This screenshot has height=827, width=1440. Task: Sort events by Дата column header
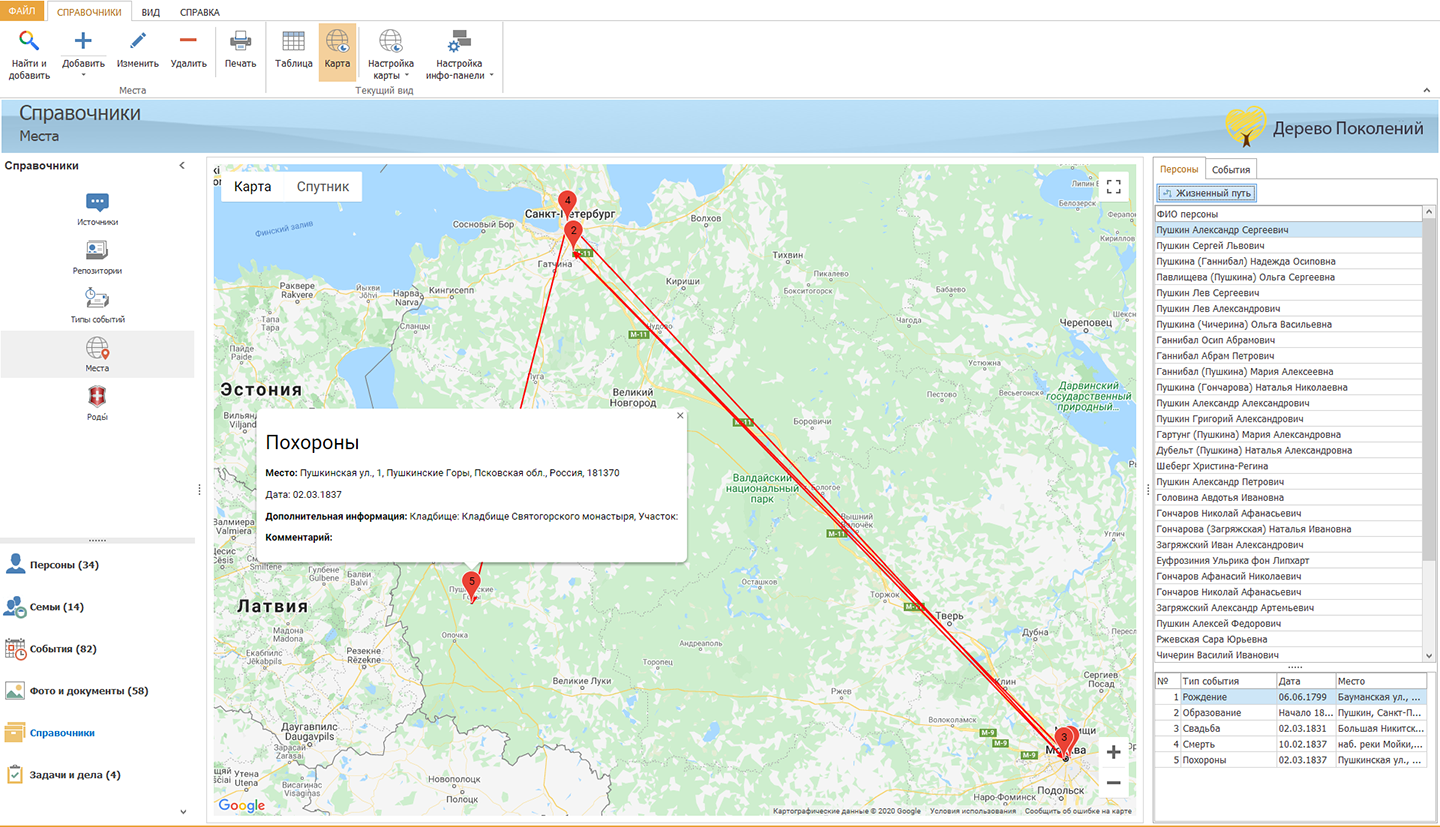[x=1304, y=681]
